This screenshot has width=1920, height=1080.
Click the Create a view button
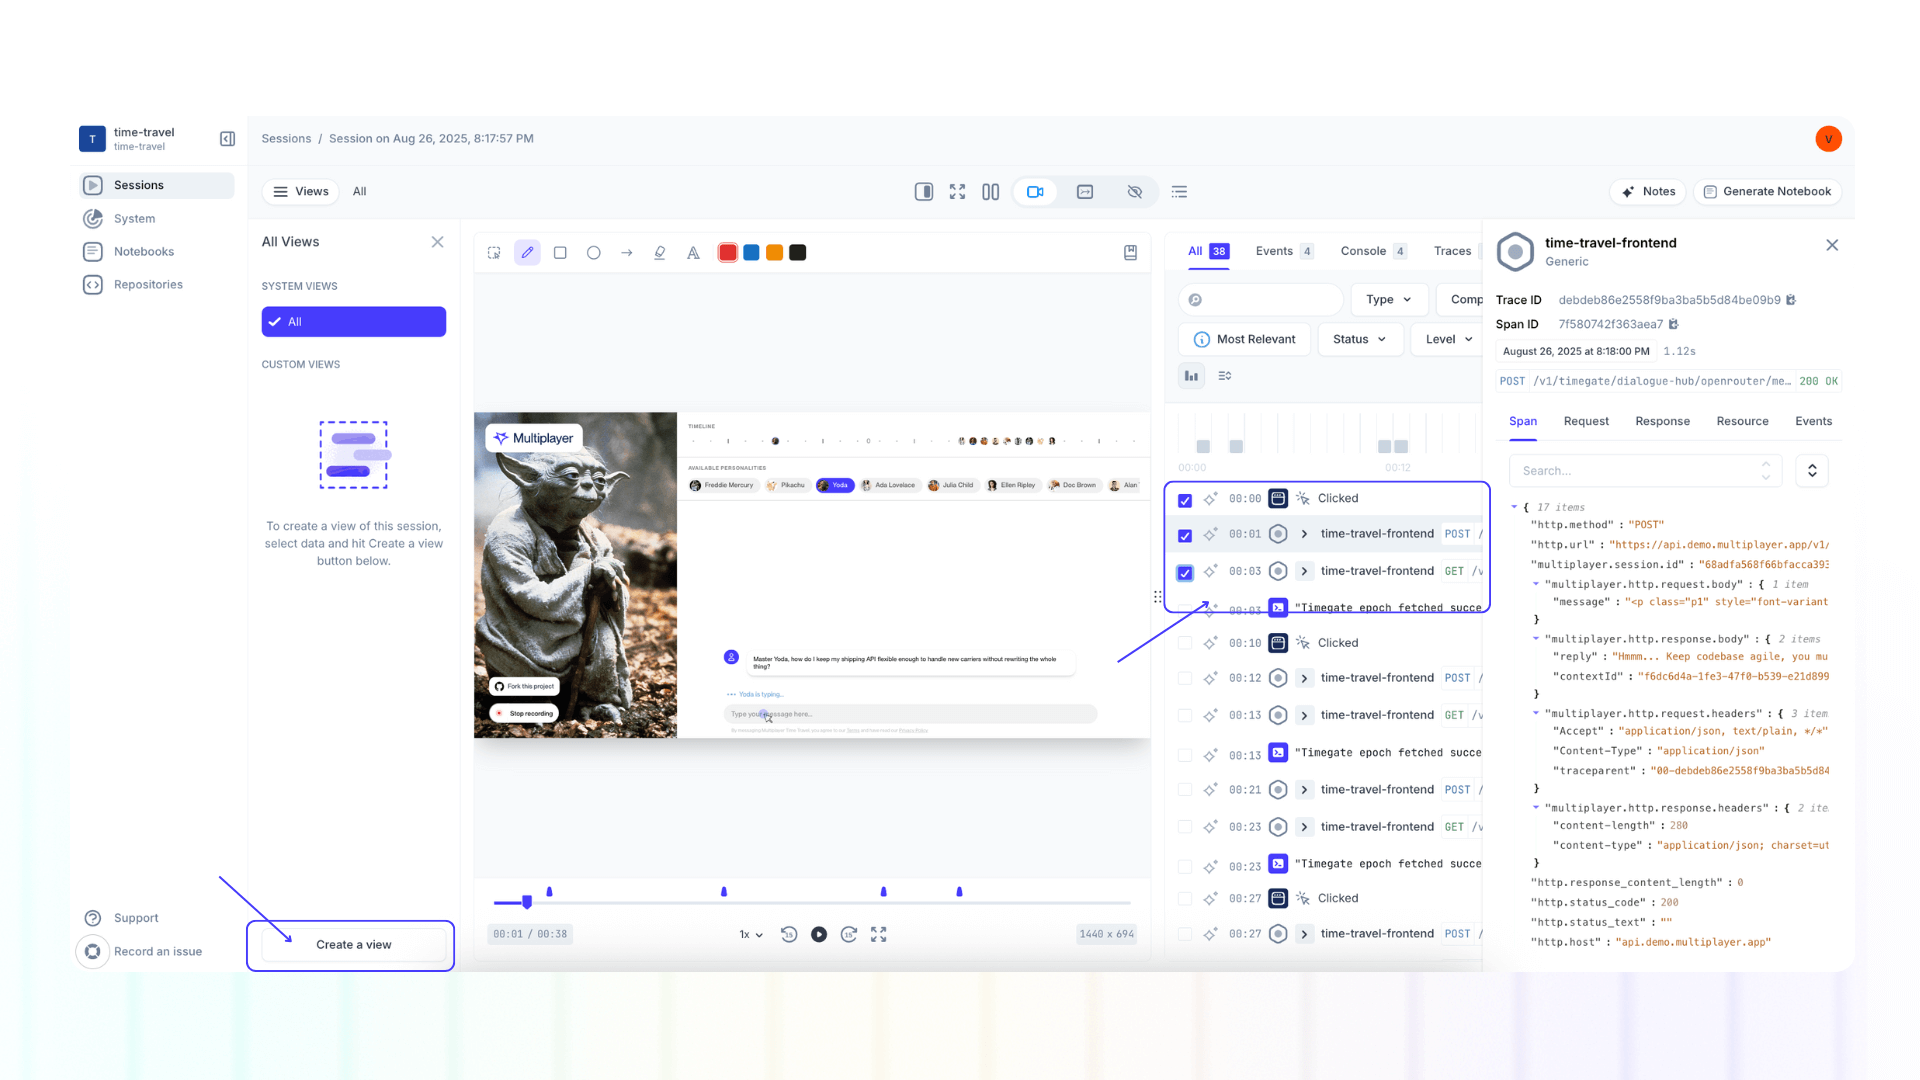pos(354,945)
